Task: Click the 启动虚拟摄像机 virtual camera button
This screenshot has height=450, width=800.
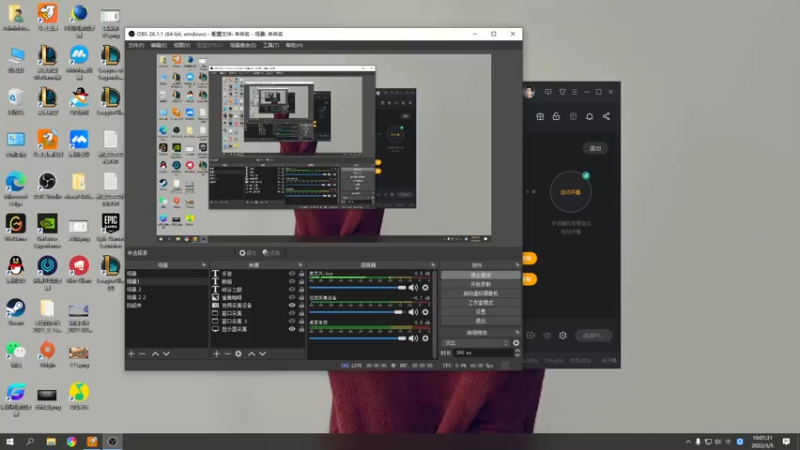Action: coord(481,293)
